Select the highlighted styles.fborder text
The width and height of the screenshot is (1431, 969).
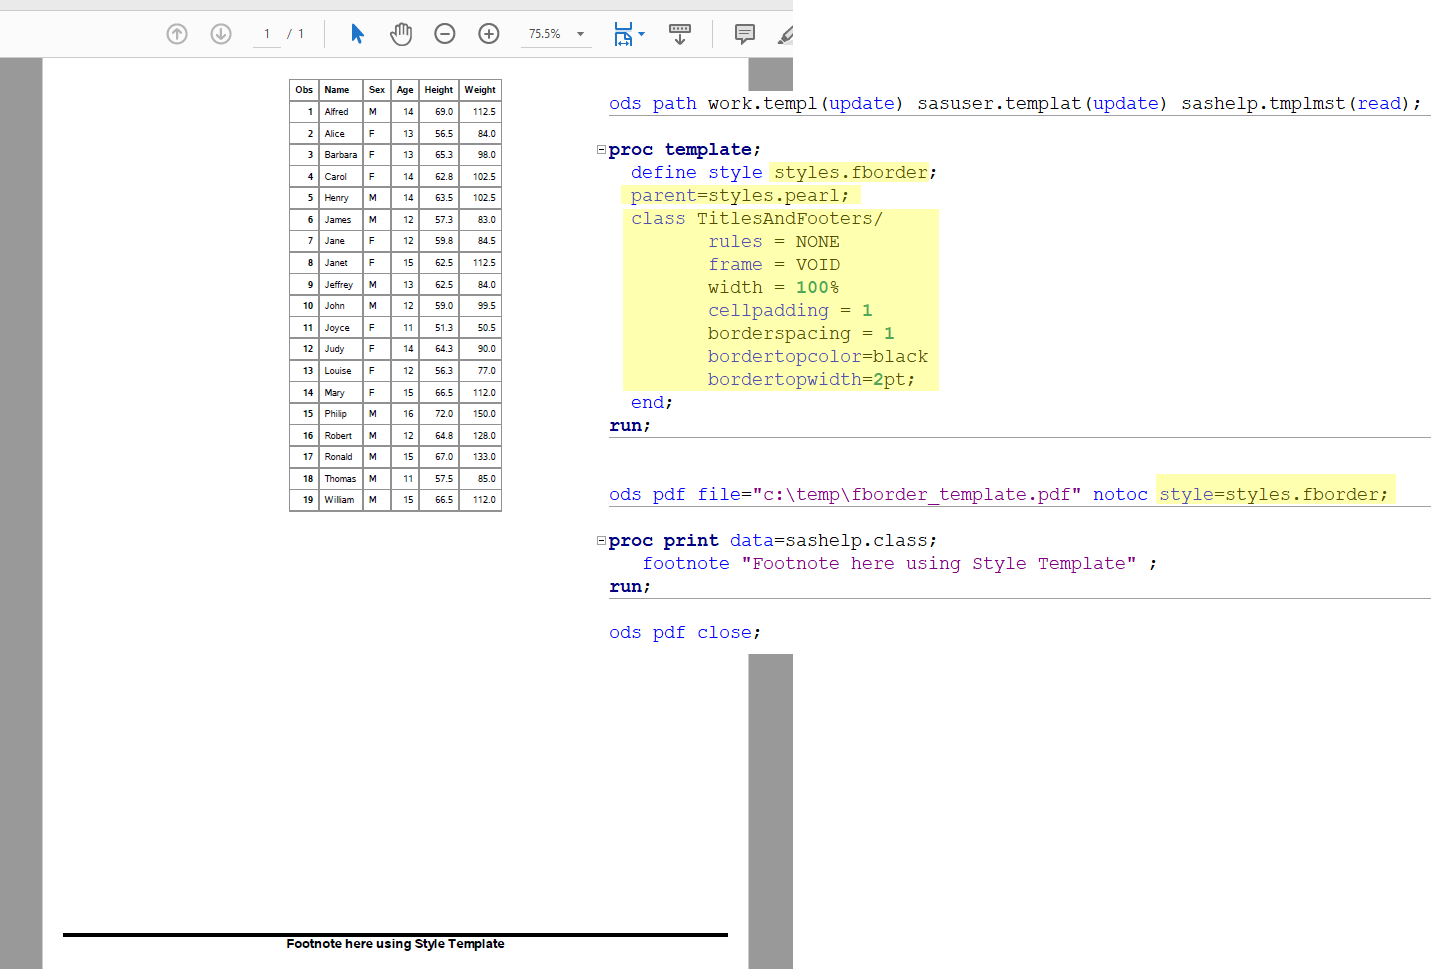(x=849, y=172)
